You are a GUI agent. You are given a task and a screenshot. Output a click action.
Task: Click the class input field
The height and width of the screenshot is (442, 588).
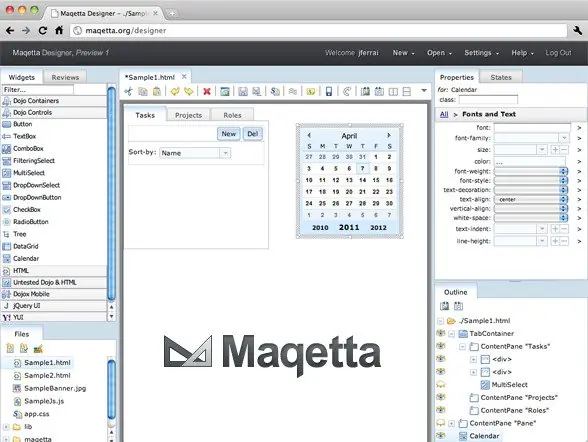(x=488, y=100)
